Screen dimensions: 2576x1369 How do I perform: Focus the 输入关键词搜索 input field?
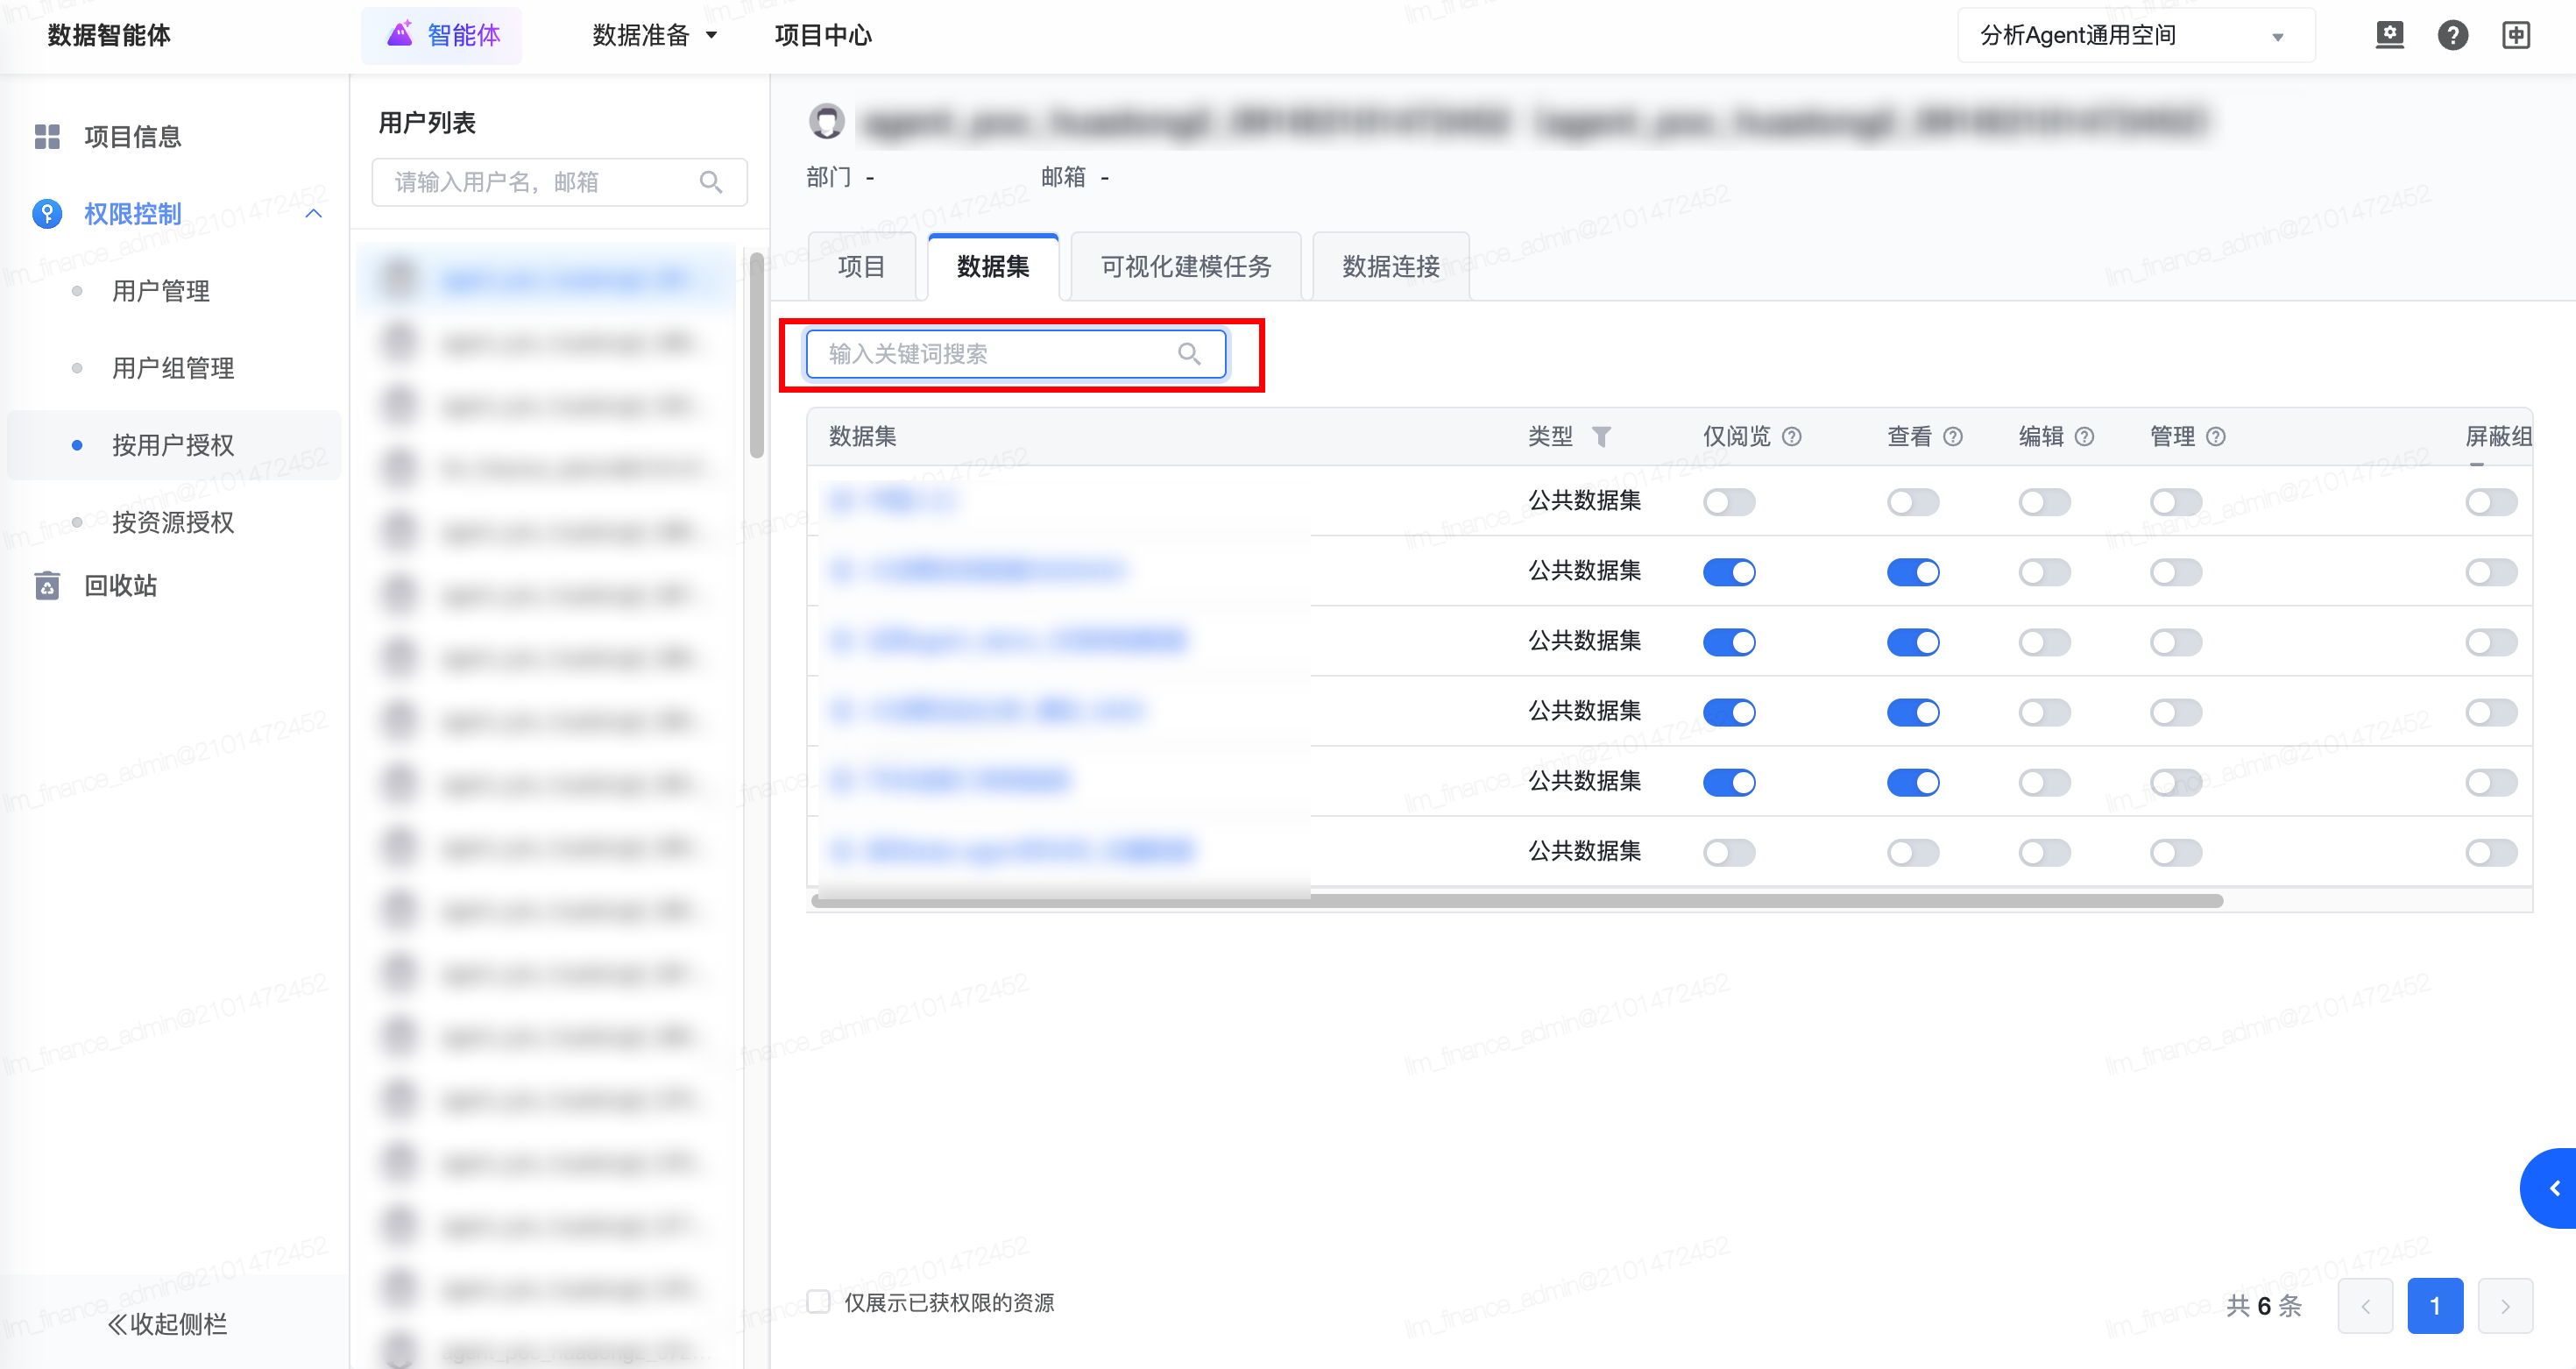point(1016,354)
